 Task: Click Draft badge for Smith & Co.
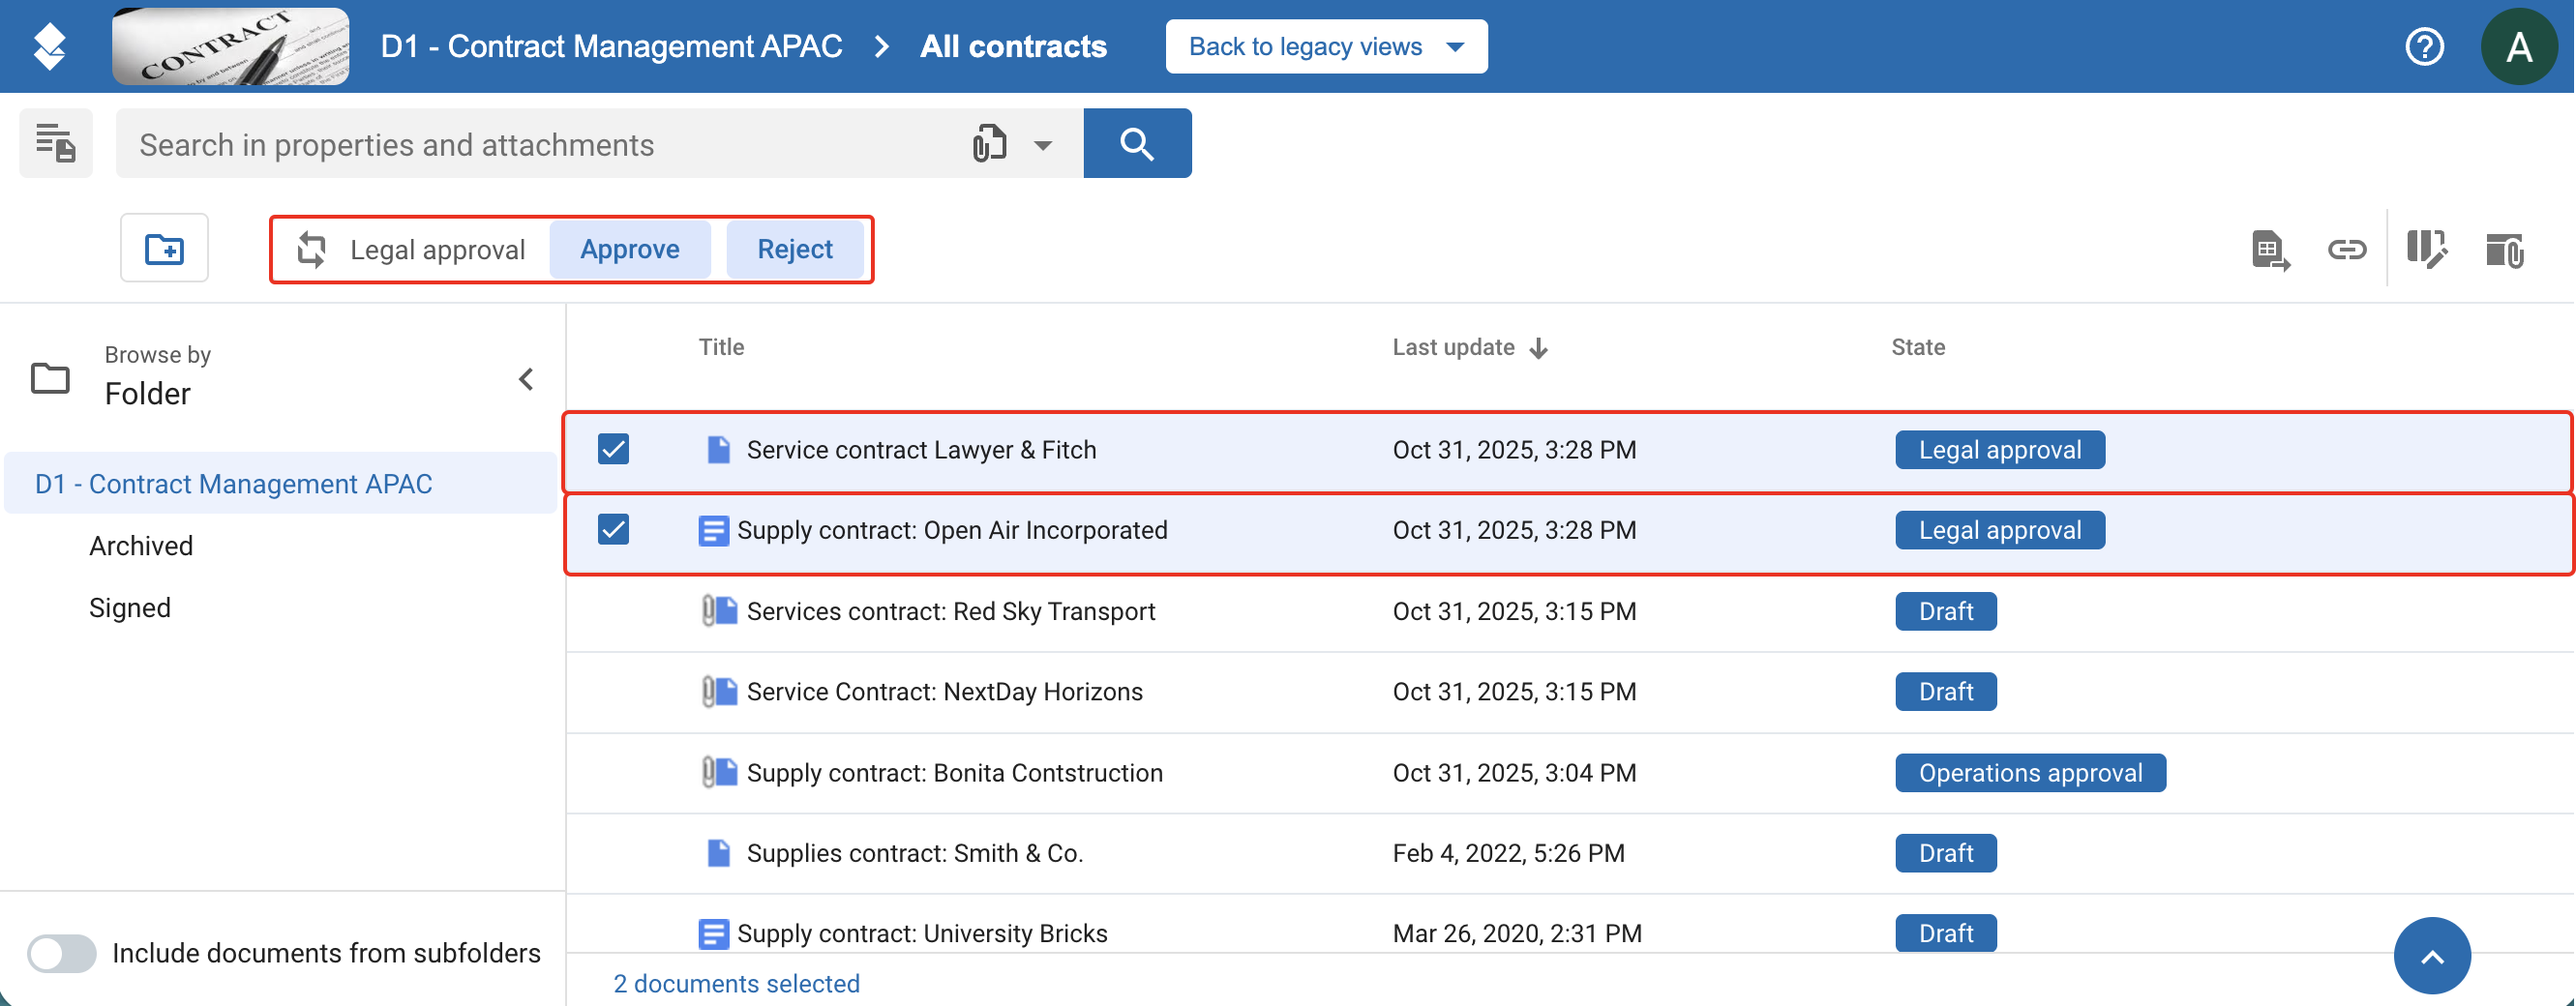(1945, 853)
